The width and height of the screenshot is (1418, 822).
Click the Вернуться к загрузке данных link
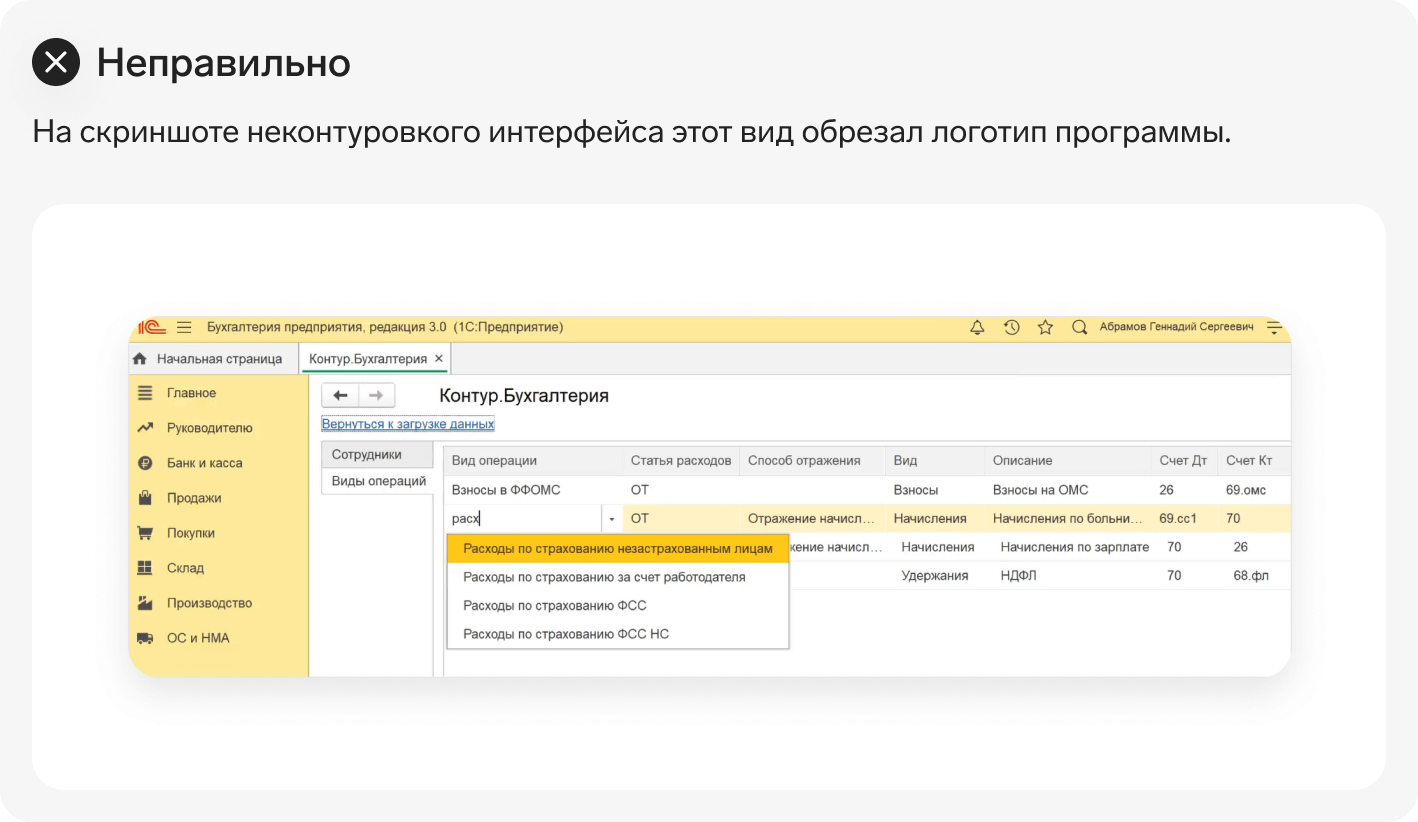click(x=408, y=424)
